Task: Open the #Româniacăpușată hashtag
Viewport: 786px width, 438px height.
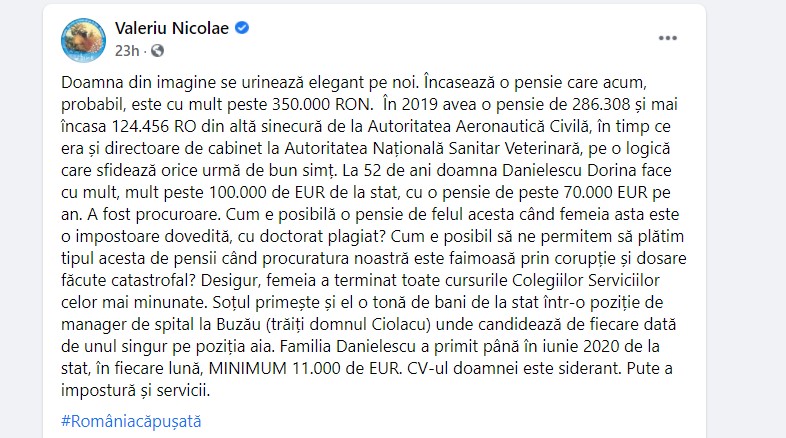Action: pos(131,421)
